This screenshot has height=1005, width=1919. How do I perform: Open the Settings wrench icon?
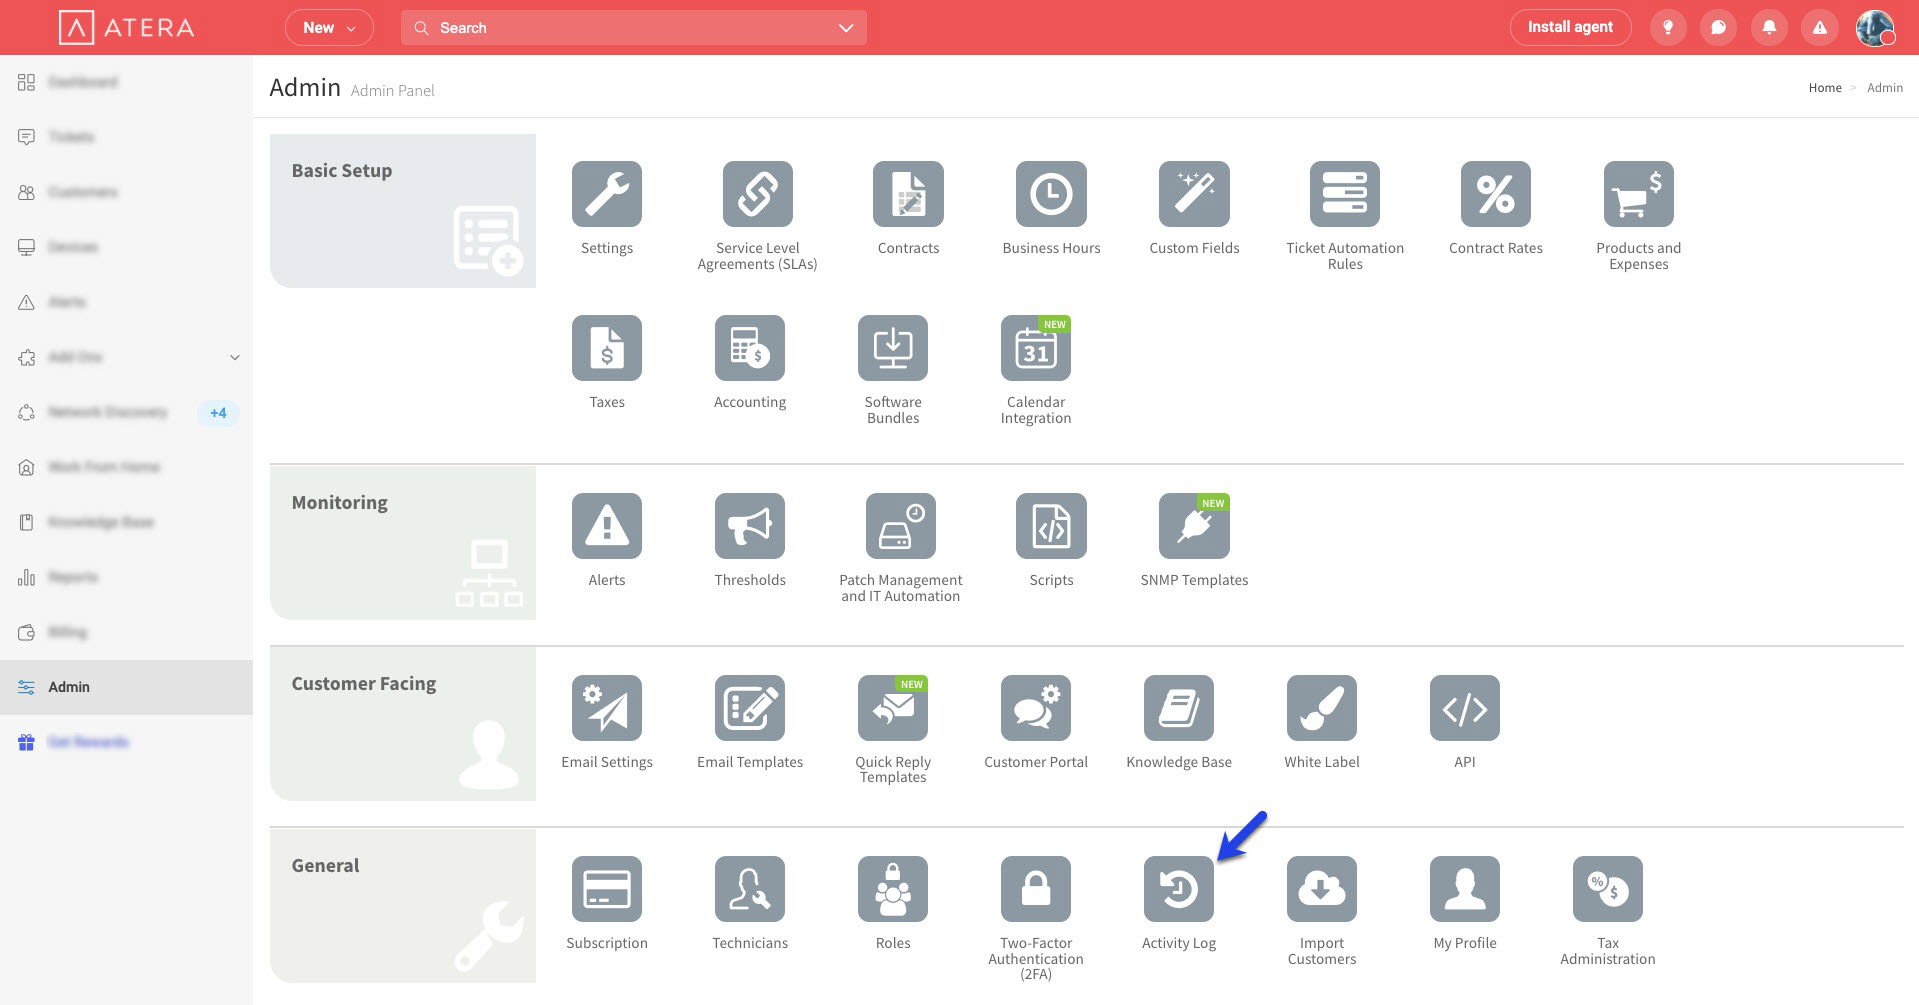[x=607, y=194]
